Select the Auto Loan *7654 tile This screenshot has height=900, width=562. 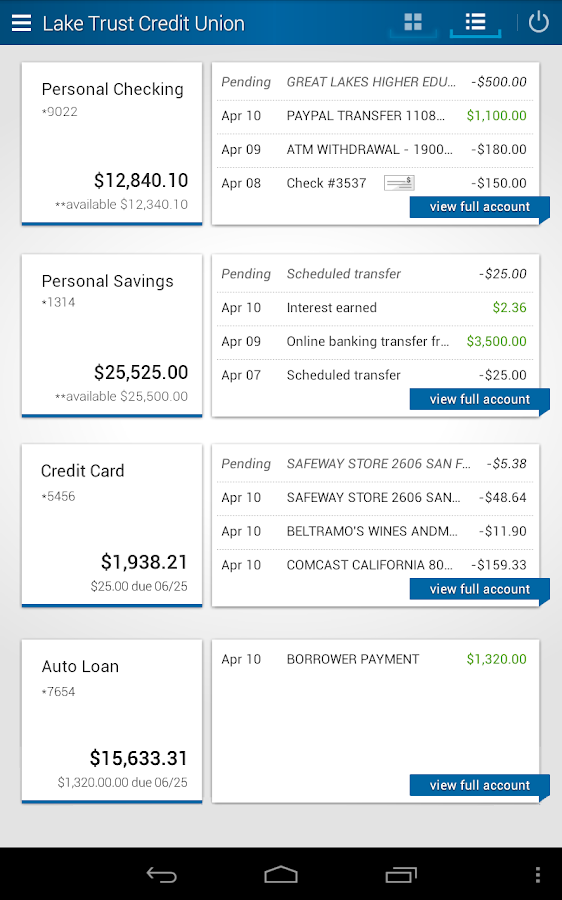click(112, 721)
